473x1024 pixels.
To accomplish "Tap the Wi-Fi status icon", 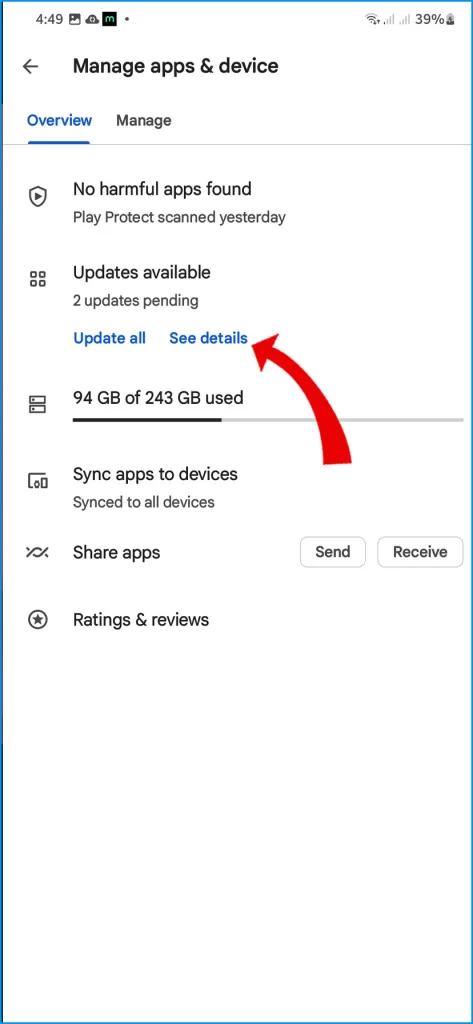I will coord(372,20).
